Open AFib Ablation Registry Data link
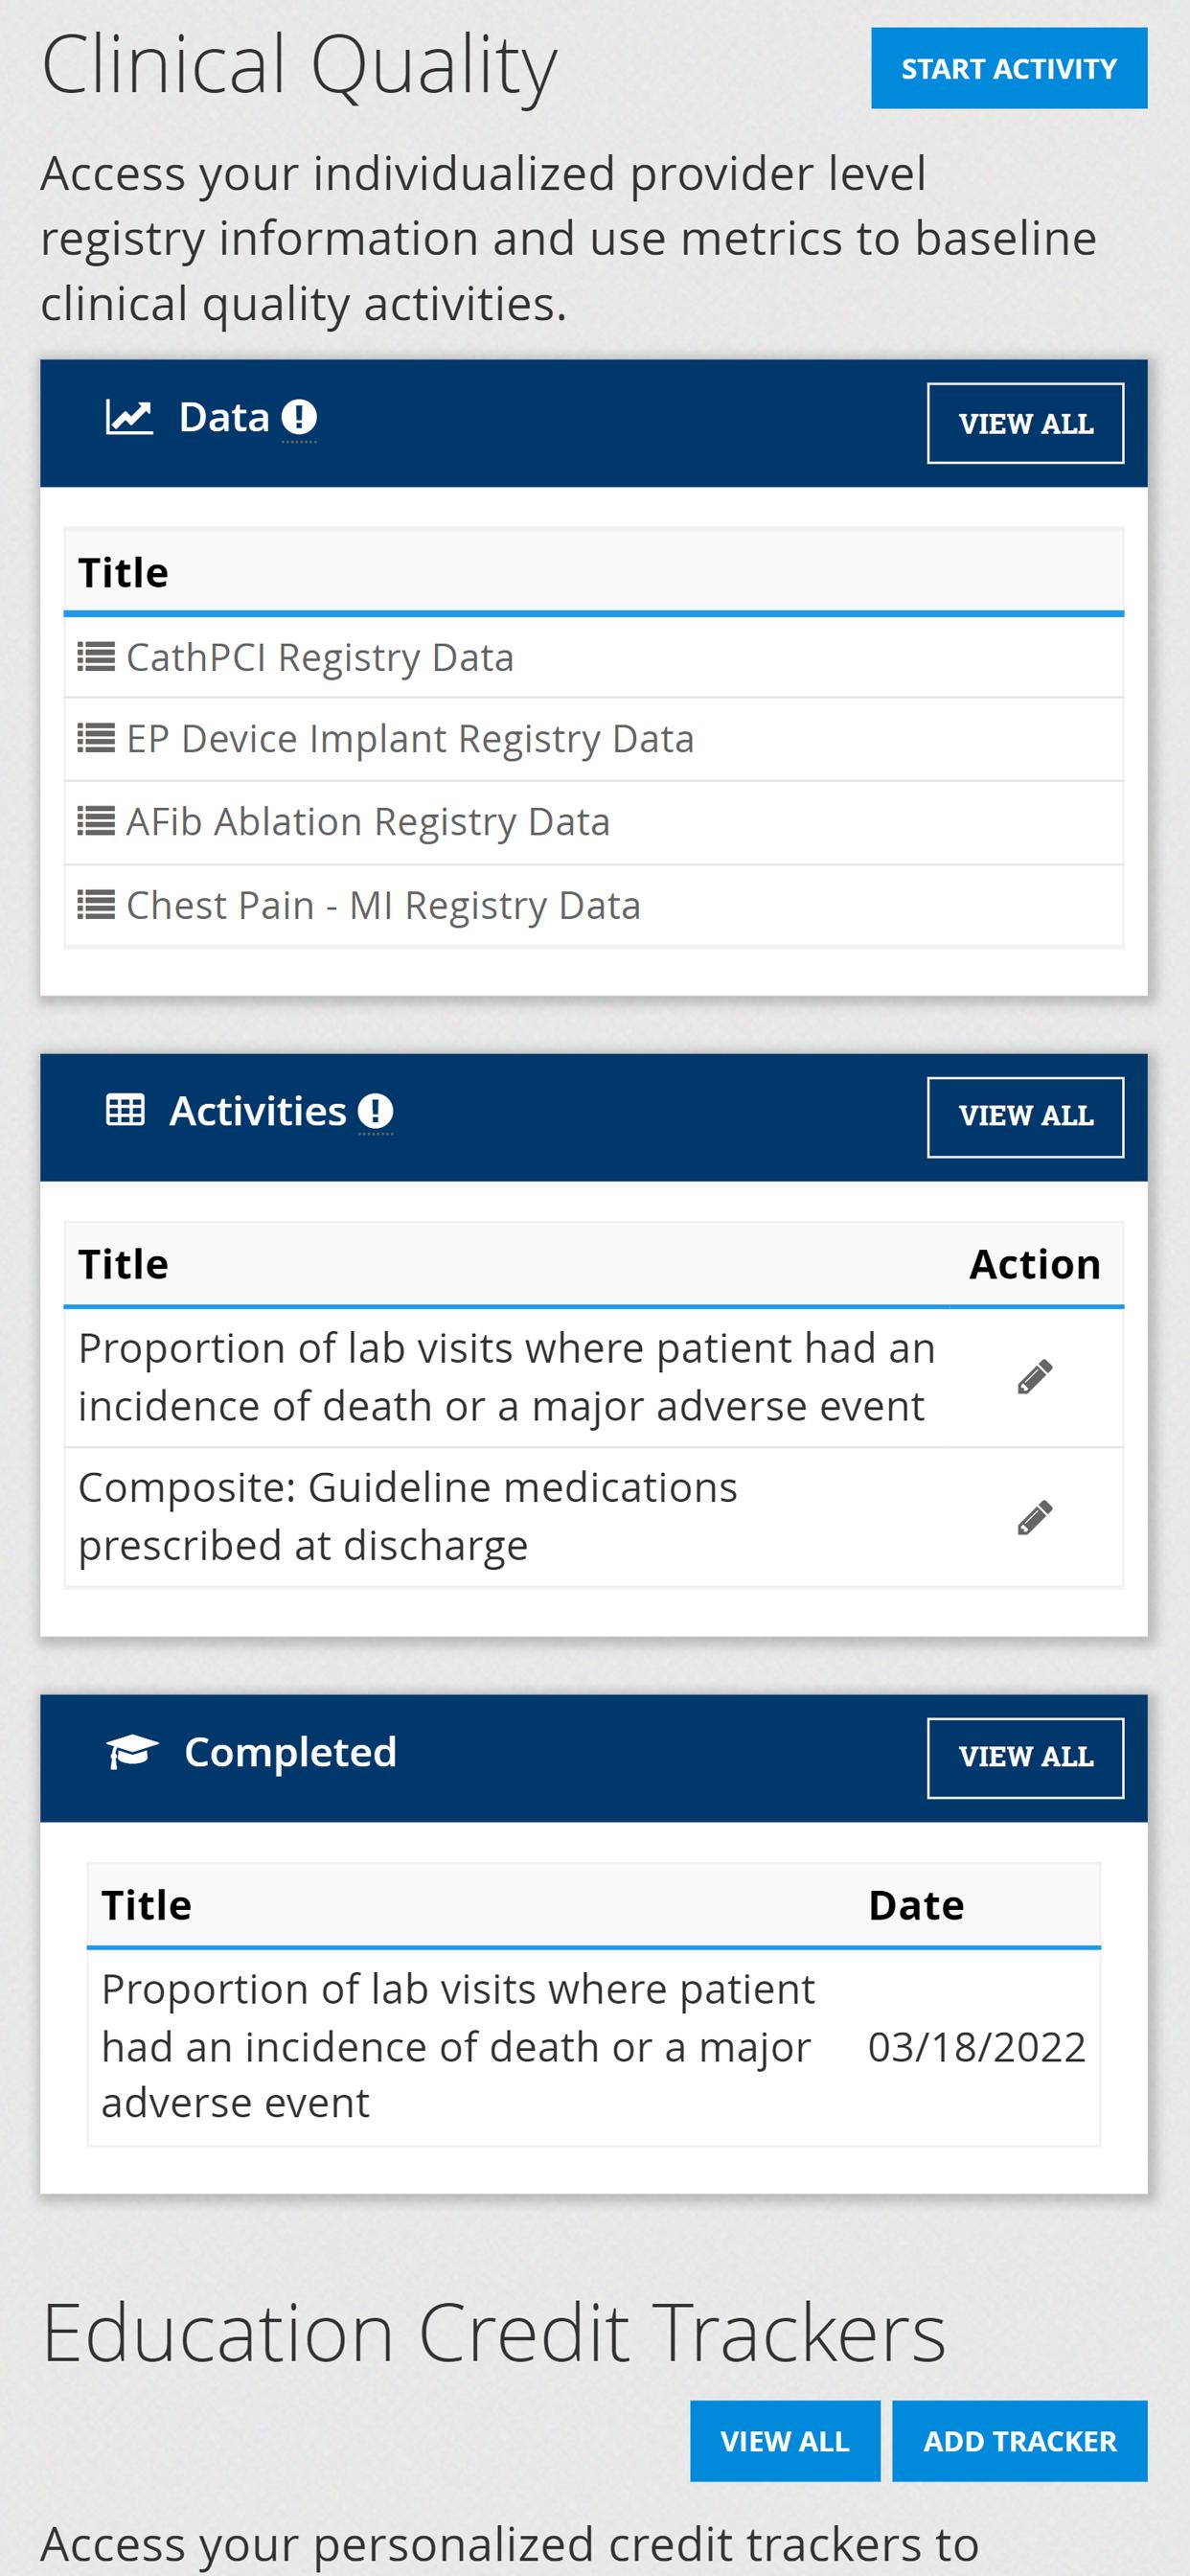This screenshot has width=1190, height=2576. [x=368, y=822]
